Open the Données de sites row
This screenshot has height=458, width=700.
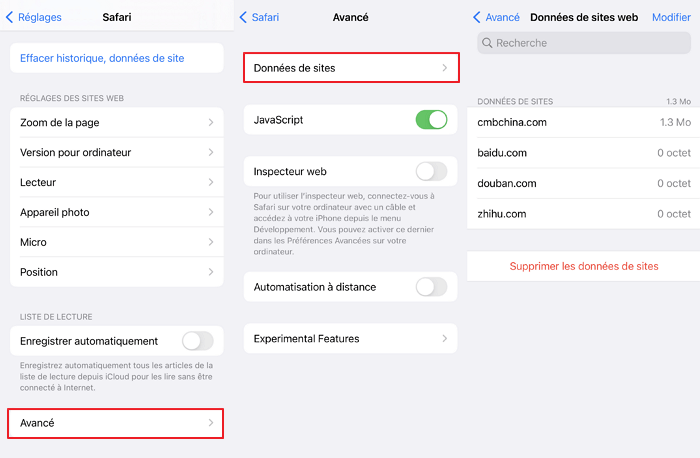351,68
